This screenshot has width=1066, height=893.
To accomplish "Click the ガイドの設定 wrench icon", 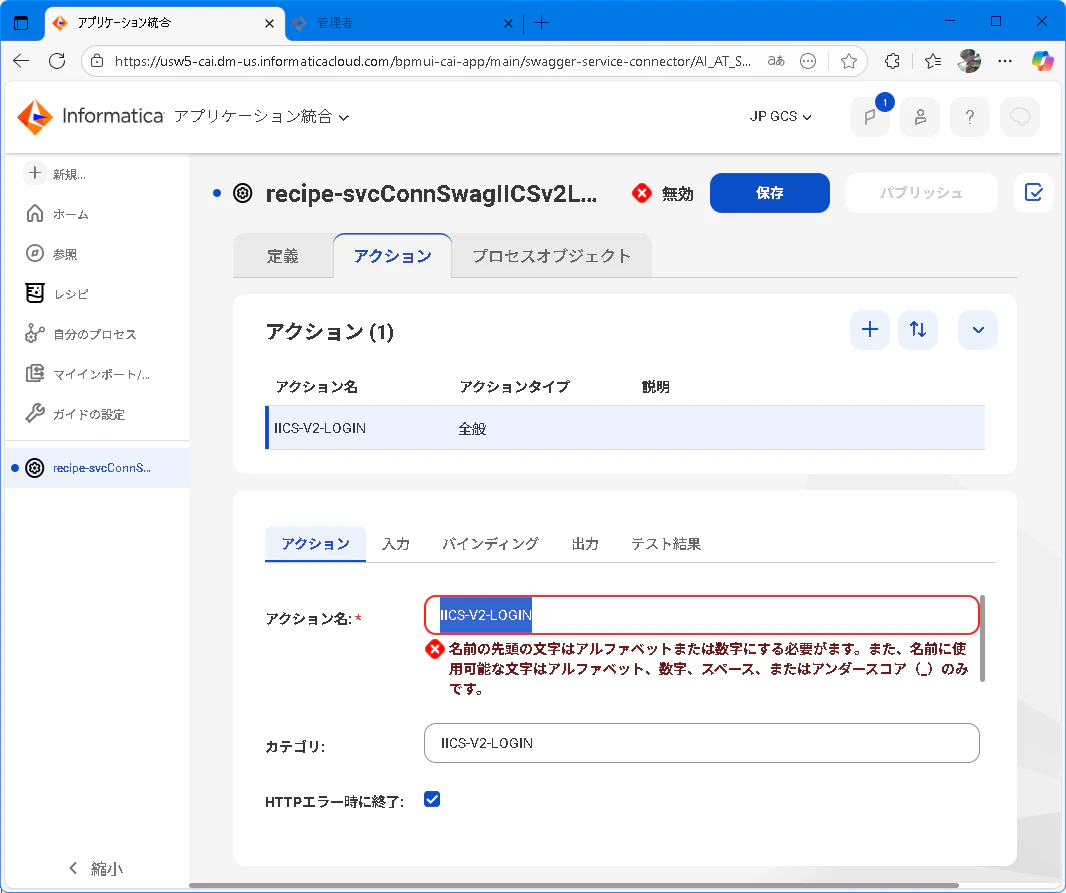I will point(35,413).
